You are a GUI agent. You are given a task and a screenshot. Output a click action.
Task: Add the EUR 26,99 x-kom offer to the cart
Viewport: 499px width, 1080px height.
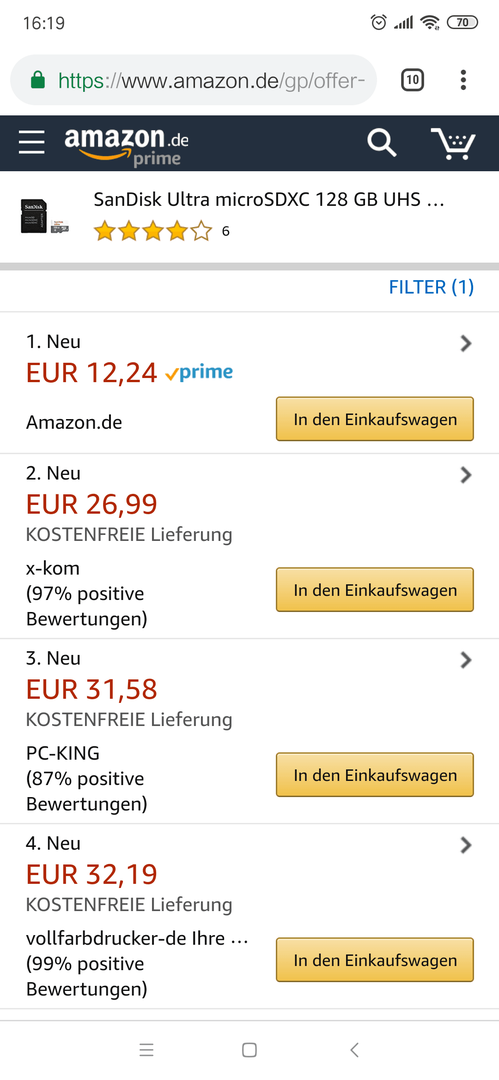(x=375, y=590)
